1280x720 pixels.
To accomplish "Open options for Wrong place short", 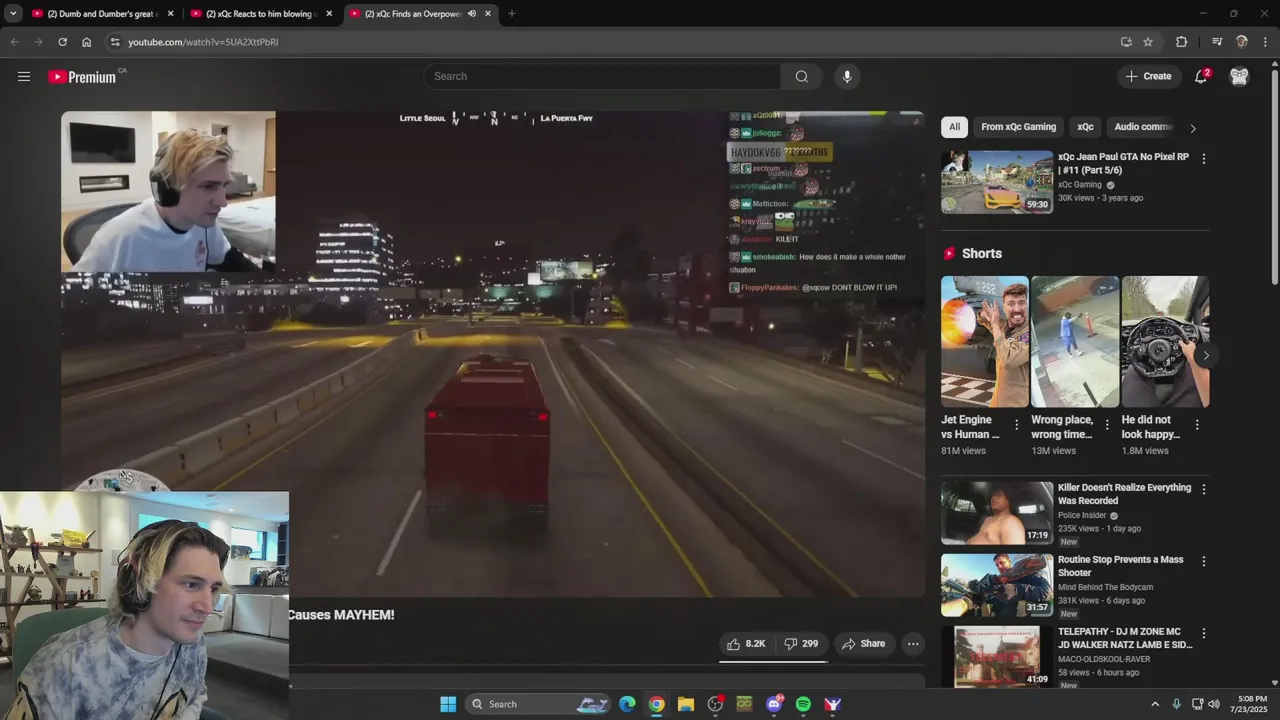I will click(x=1106, y=425).
